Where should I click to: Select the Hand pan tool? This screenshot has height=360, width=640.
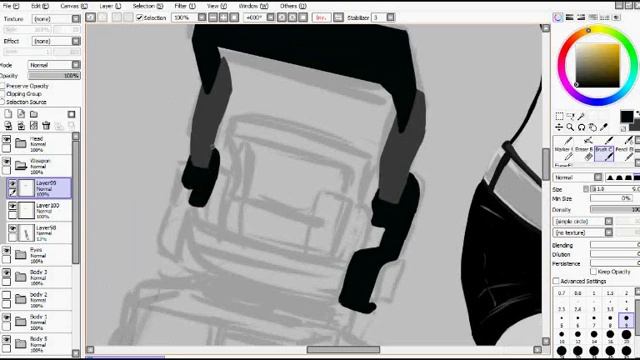pos(592,127)
